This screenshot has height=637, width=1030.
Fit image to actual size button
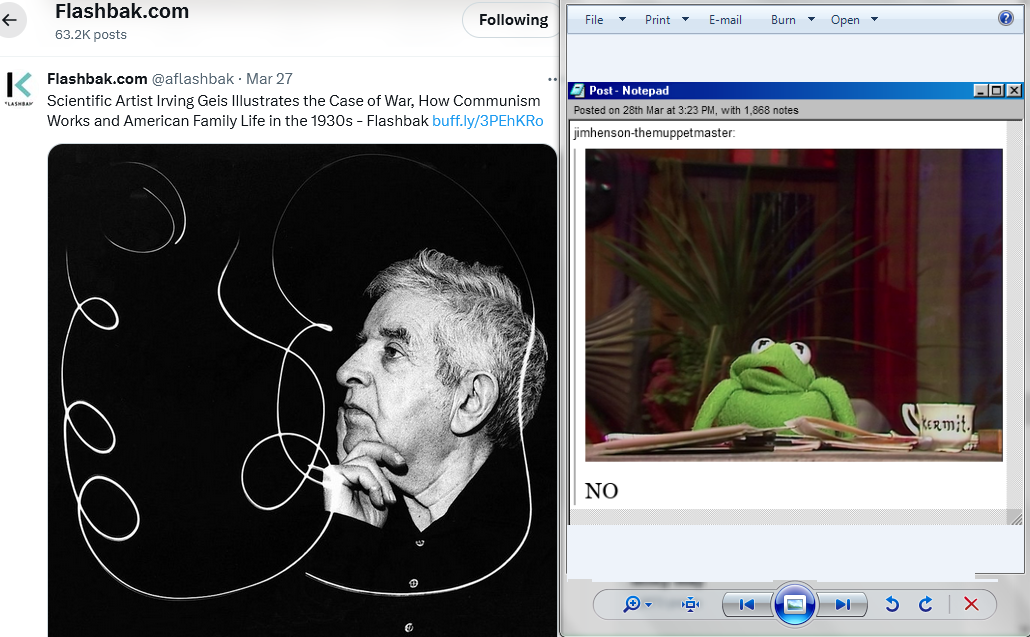690,604
